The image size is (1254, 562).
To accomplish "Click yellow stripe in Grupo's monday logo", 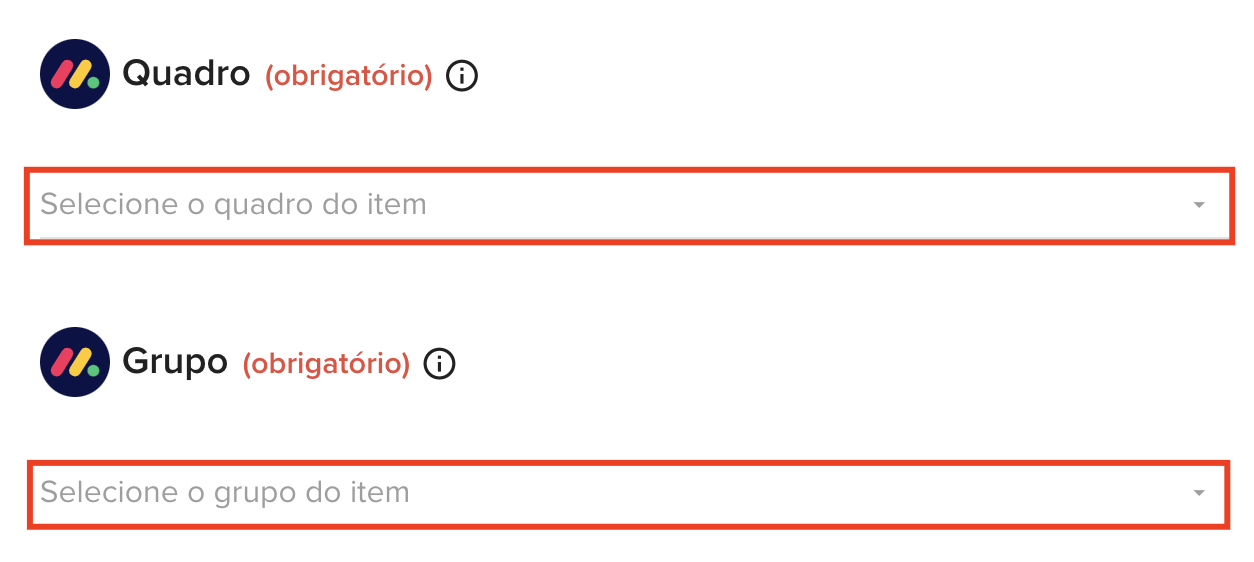I will point(78,362).
